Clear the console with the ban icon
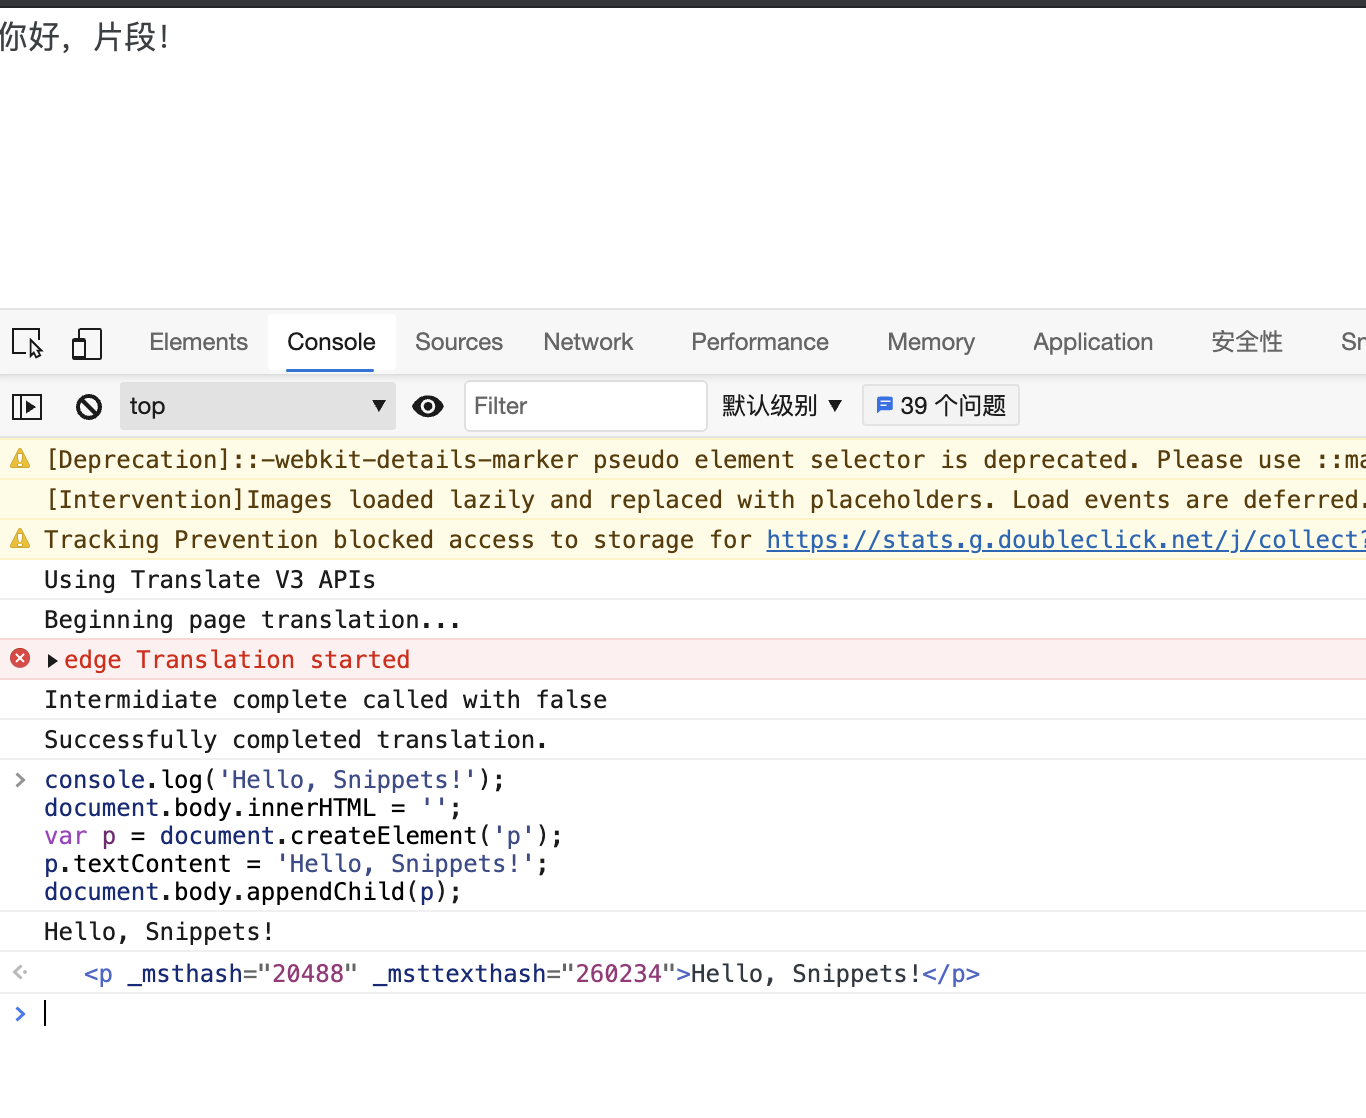Screen dimensions: 1366x1118 [x=89, y=406]
